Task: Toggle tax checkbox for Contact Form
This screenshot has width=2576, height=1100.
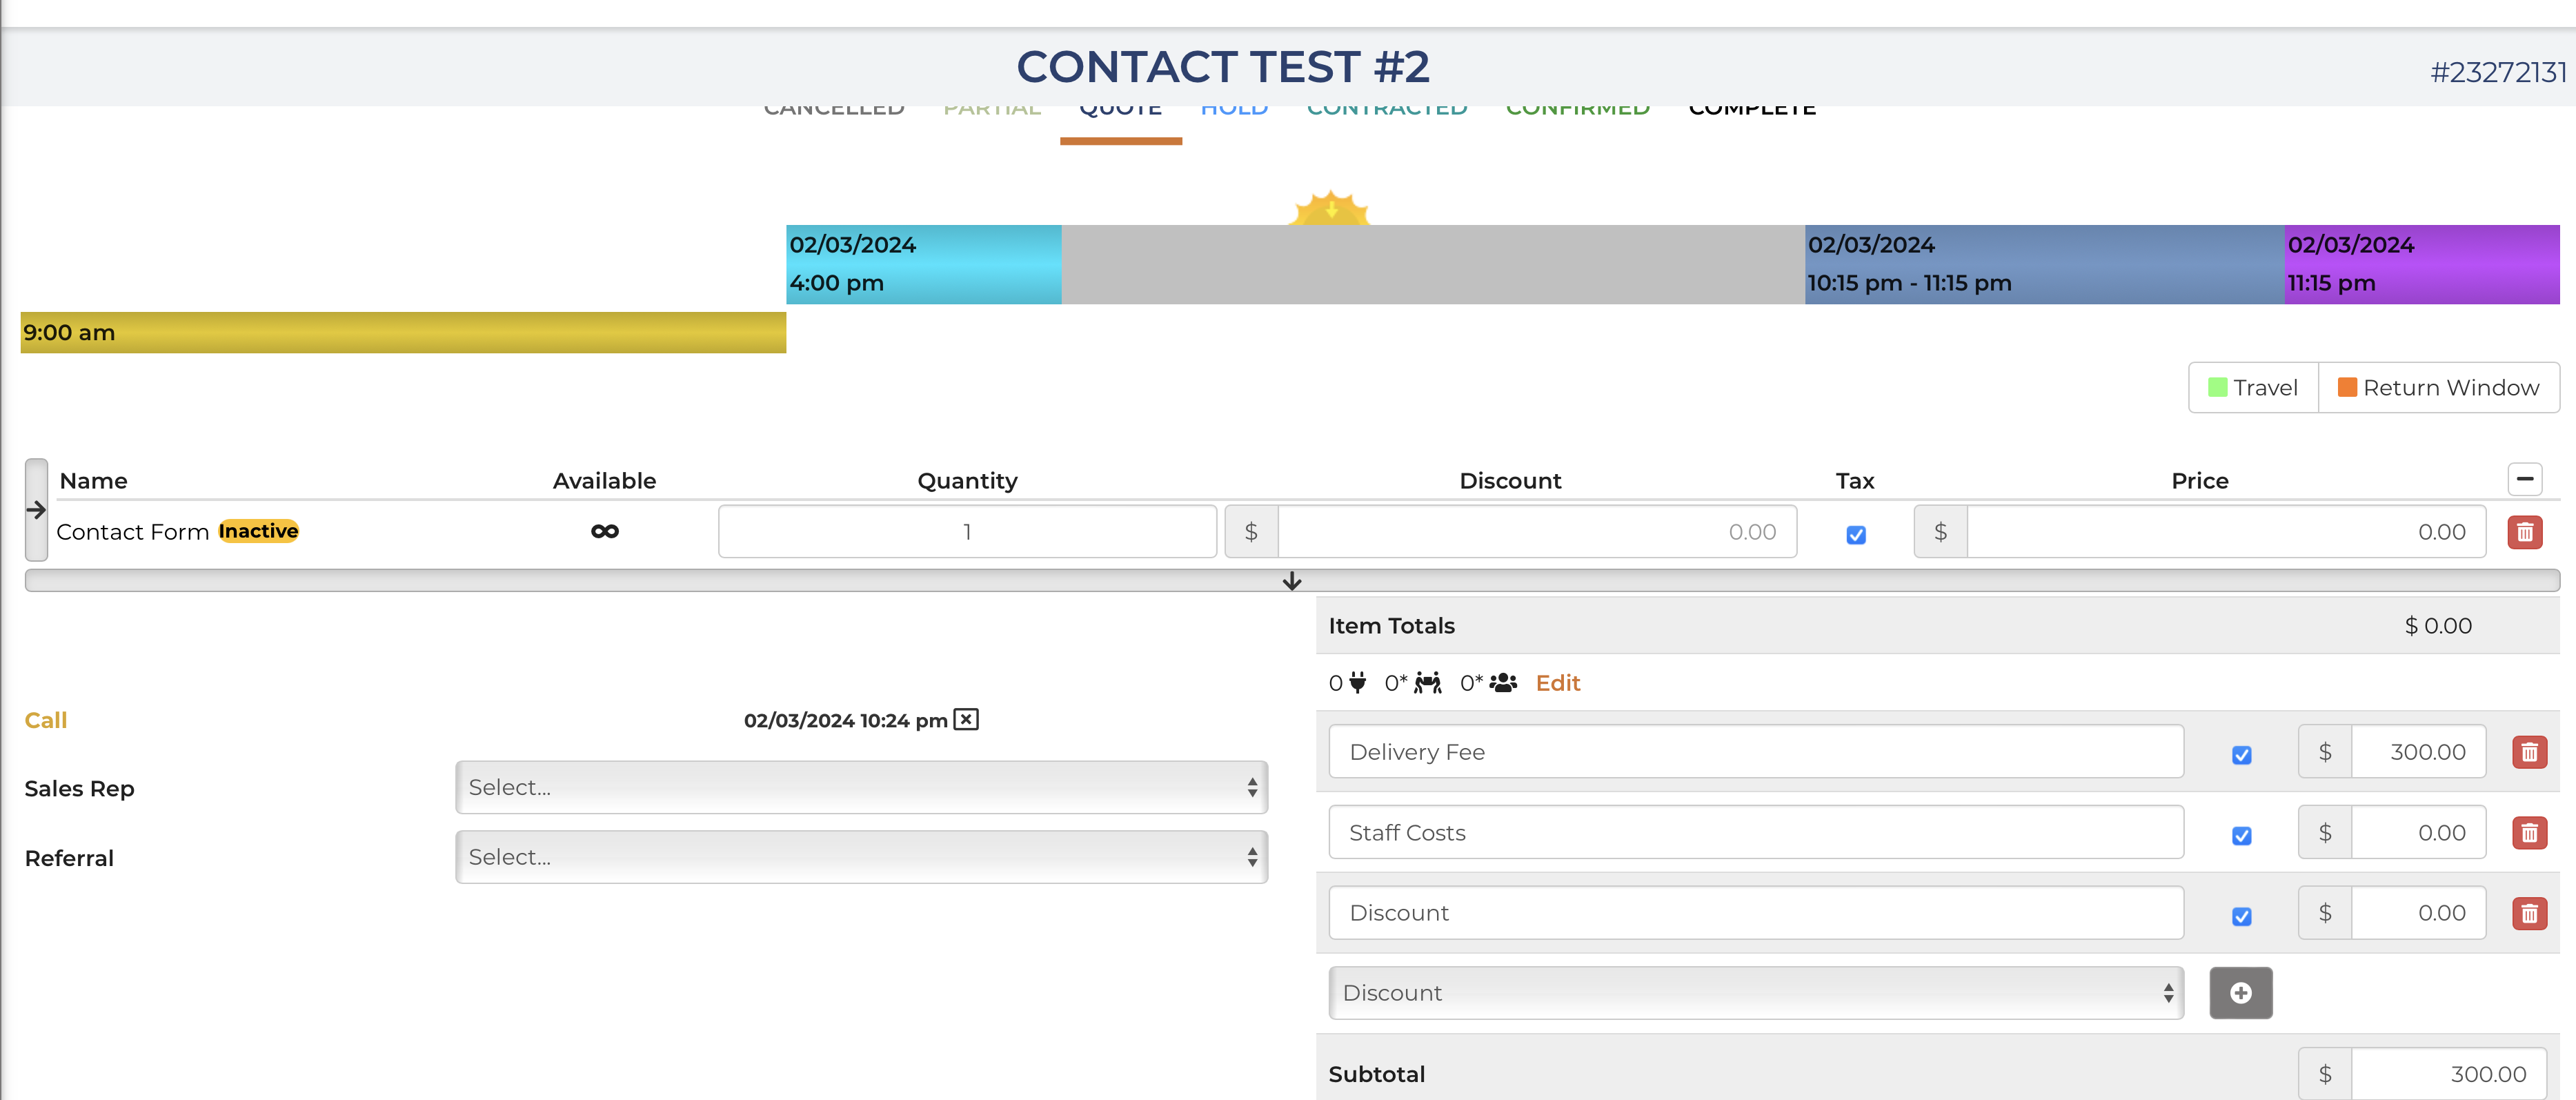Action: pos(1856,535)
